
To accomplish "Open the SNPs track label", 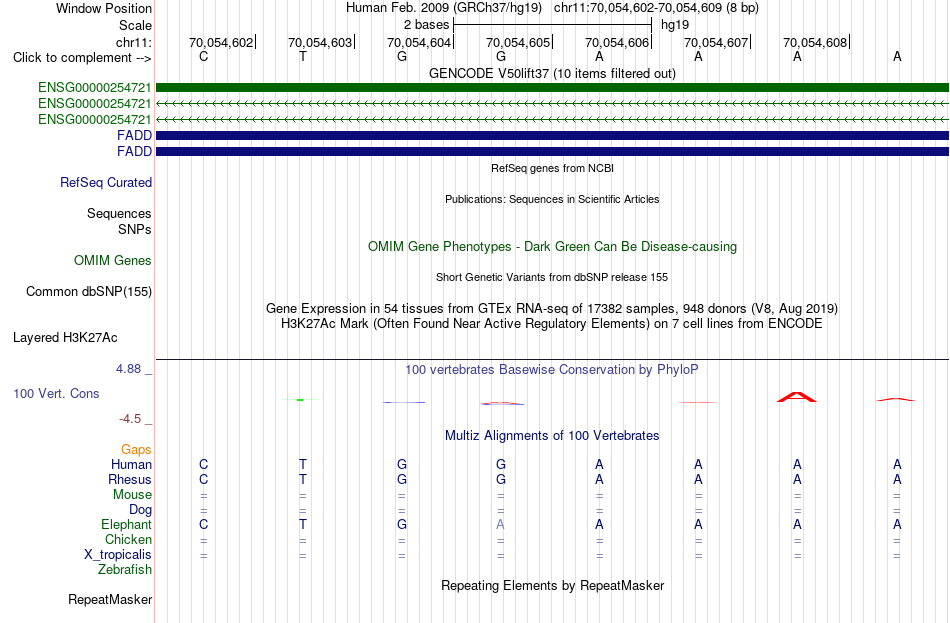I will coord(135,229).
